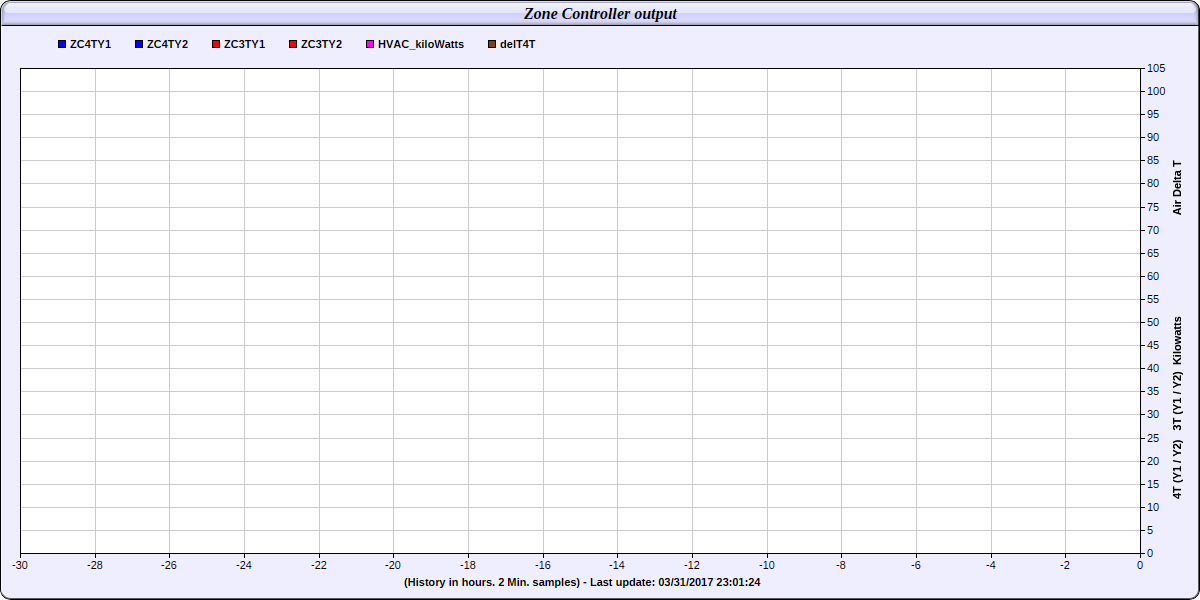Click the magenta HVAC_kiloWatts legend swatch

tap(369, 45)
